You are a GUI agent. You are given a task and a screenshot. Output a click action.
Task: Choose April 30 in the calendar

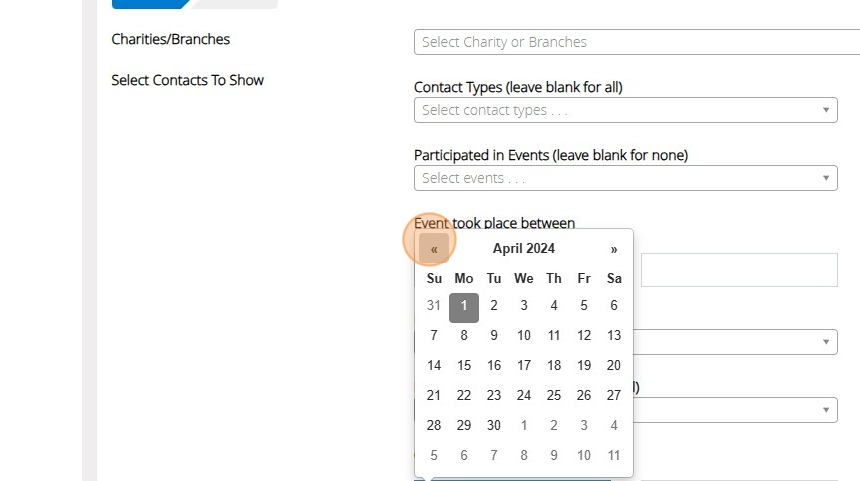point(494,425)
